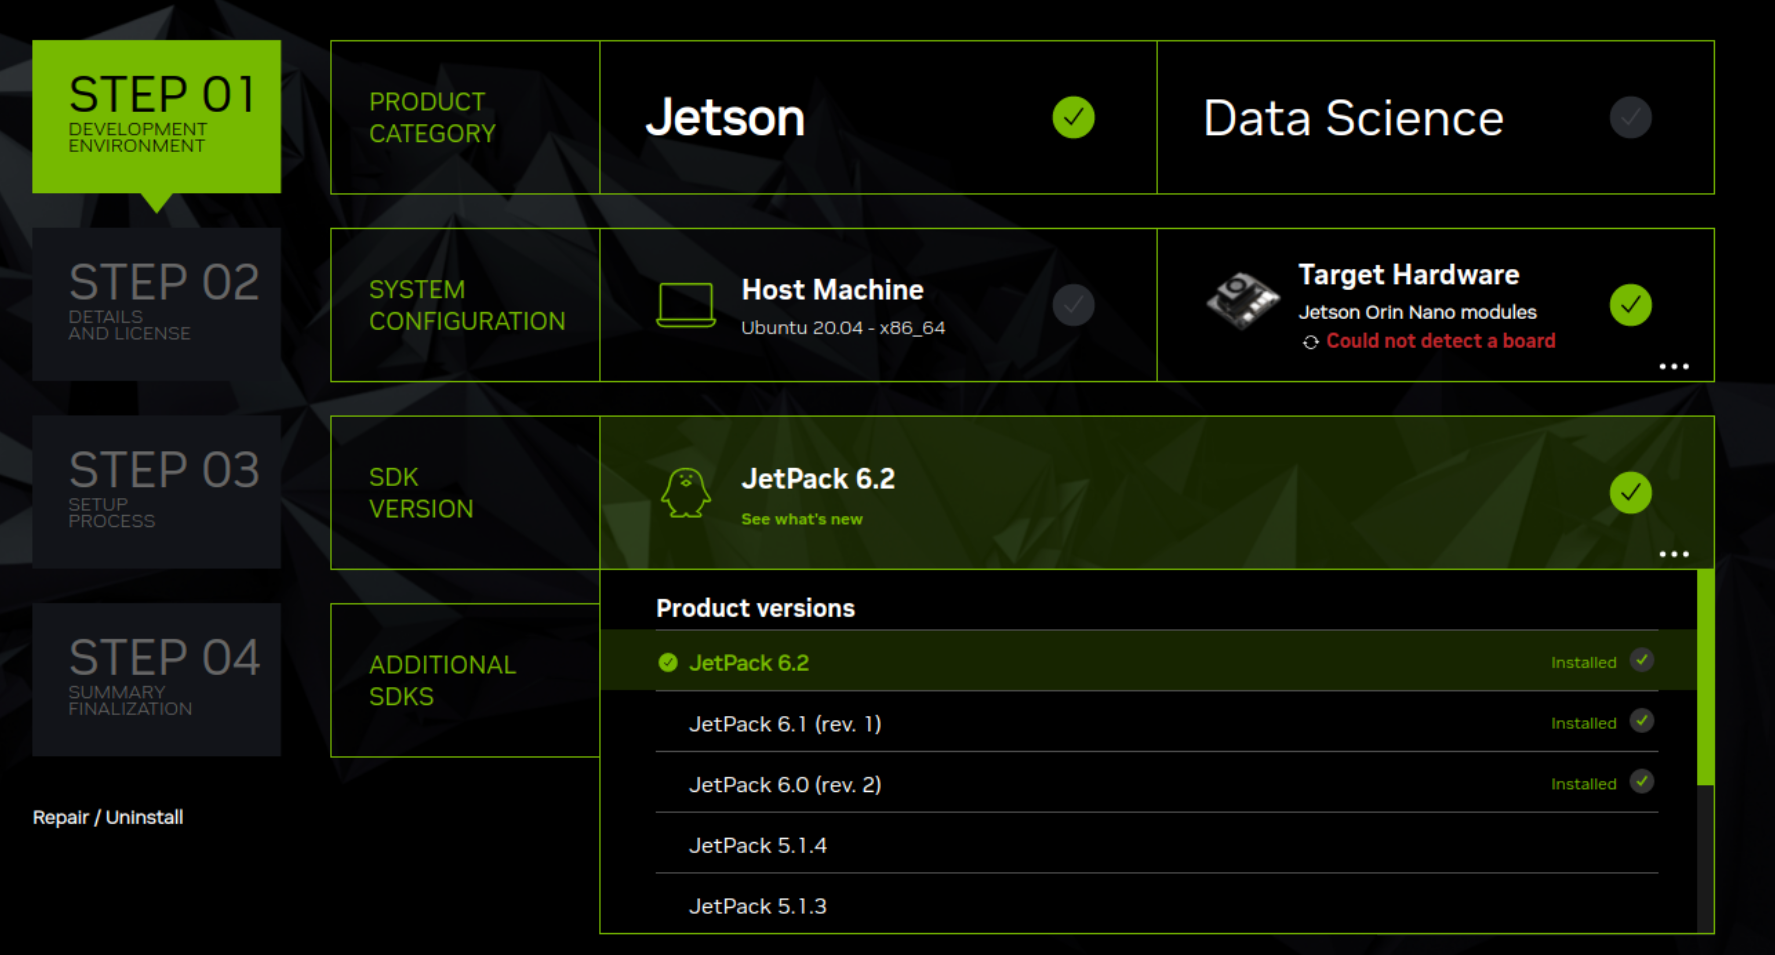Go to STEP 04 Summary Finalization

pyautogui.click(x=156, y=679)
